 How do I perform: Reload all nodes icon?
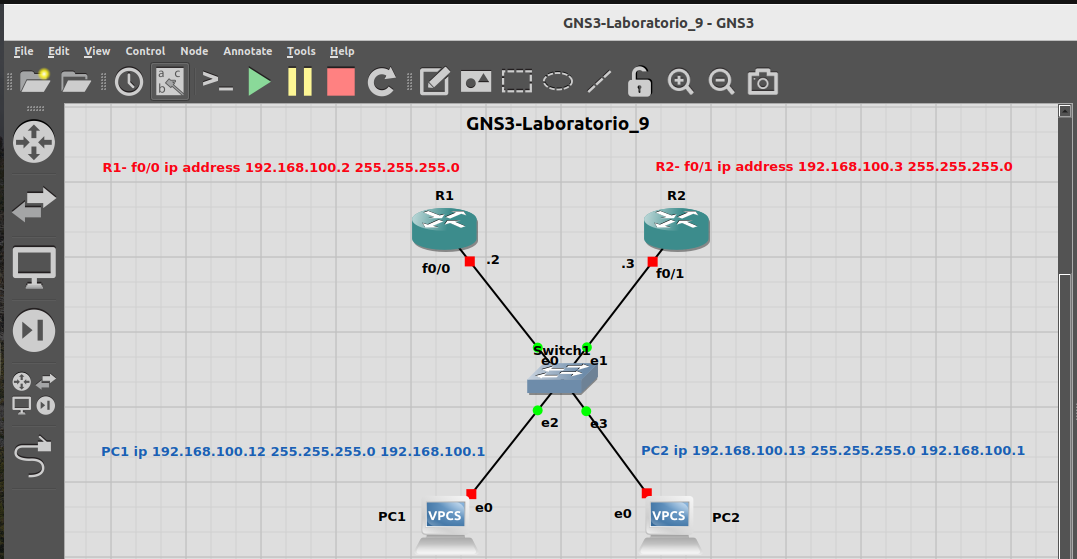click(x=382, y=82)
